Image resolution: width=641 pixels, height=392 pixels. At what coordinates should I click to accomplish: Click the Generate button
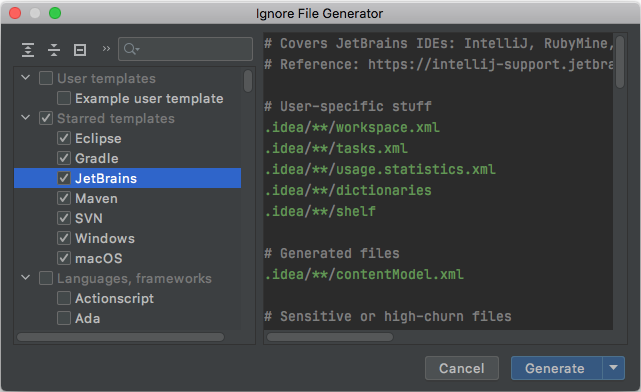tap(557, 368)
